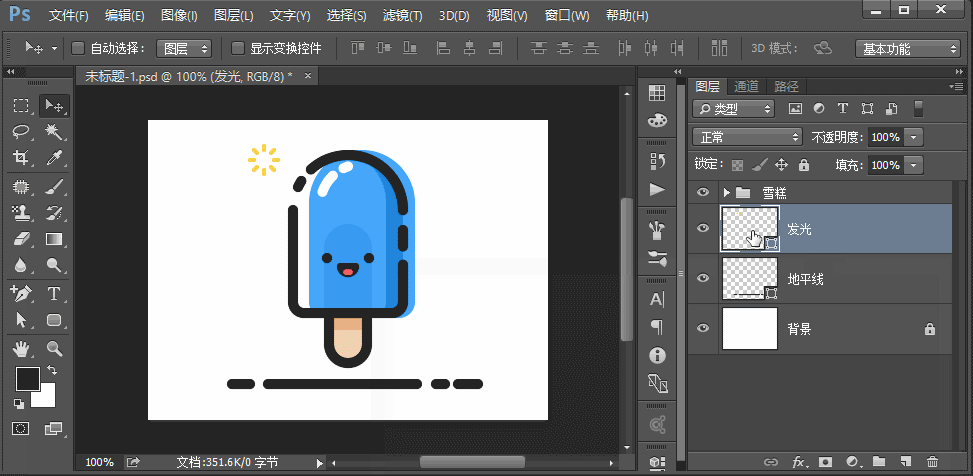Image resolution: width=973 pixels, height=476 pixels.
Task: Click the create new layer button
Action: (905, 462)
